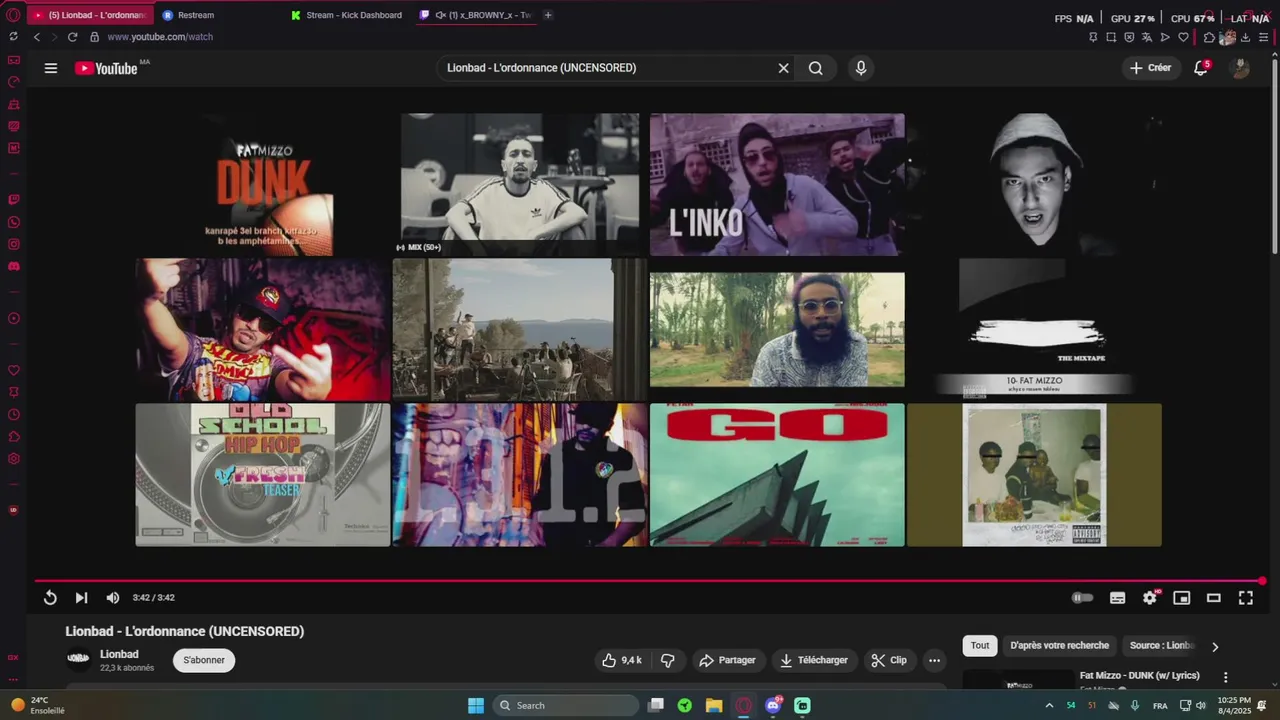The height and width of the screenshot is (720, 1280).
Task: Take a snapshot with the browser tool
Action: tap(1111, 37)
